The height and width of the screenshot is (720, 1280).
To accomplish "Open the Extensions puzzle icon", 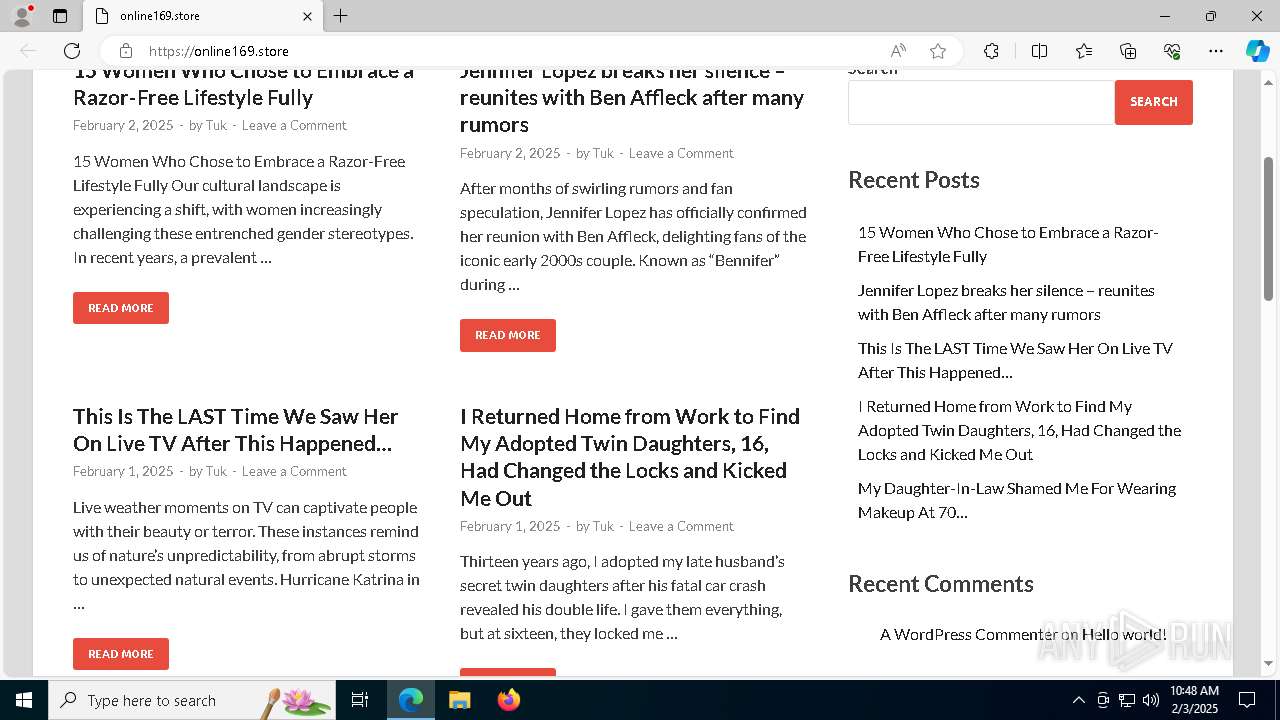I will (x=991, y=51).
